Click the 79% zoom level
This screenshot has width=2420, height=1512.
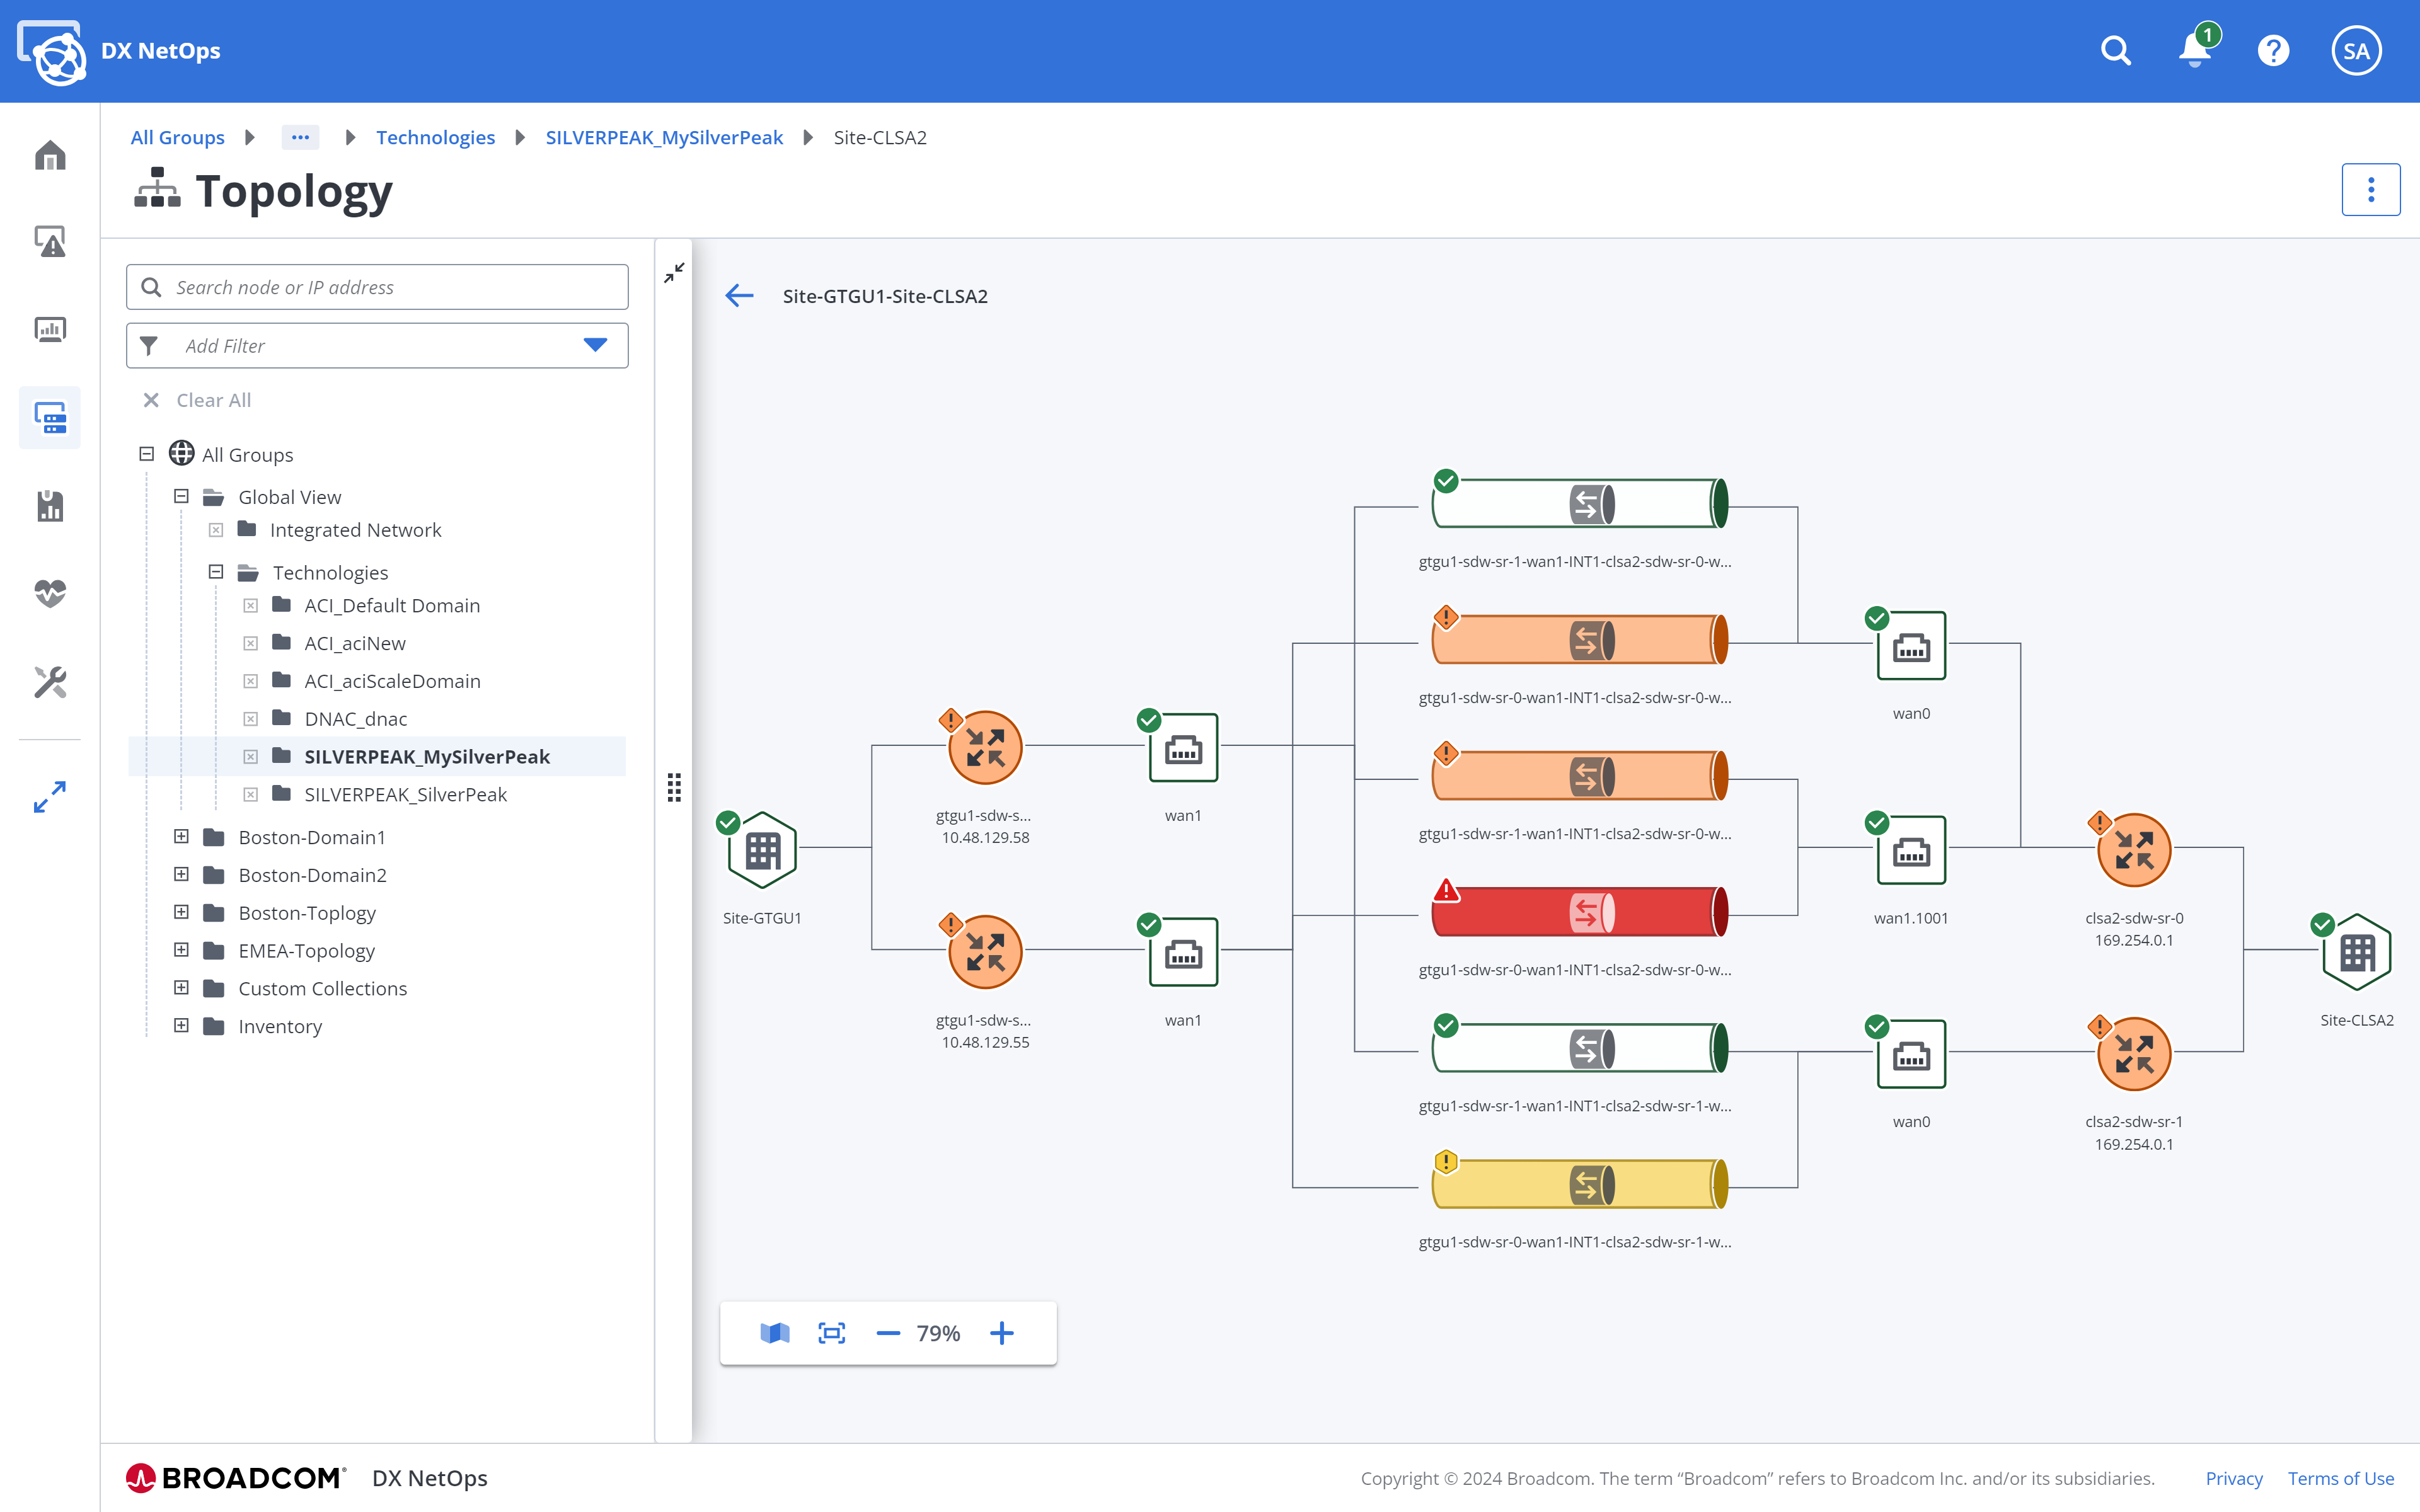pyautogui.click(x=938, y=1333)
